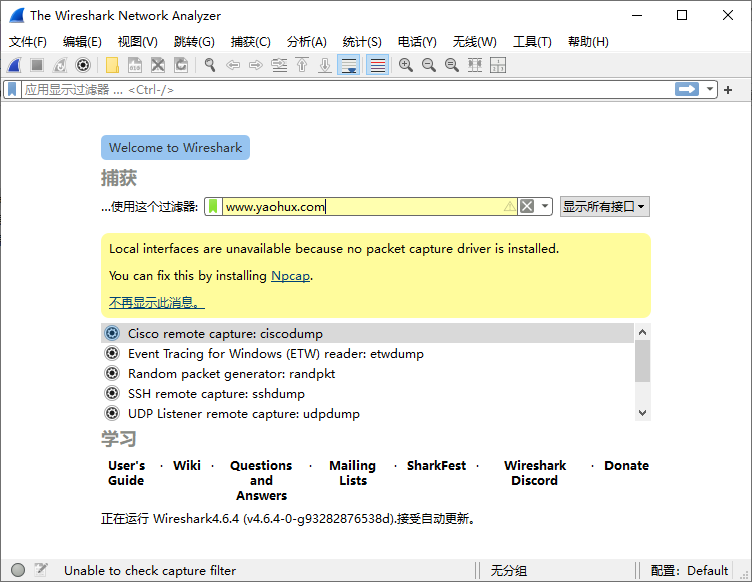This screenshot has width=752, height=582.
Task: Zoom out main window text
Action: (429, 65)
